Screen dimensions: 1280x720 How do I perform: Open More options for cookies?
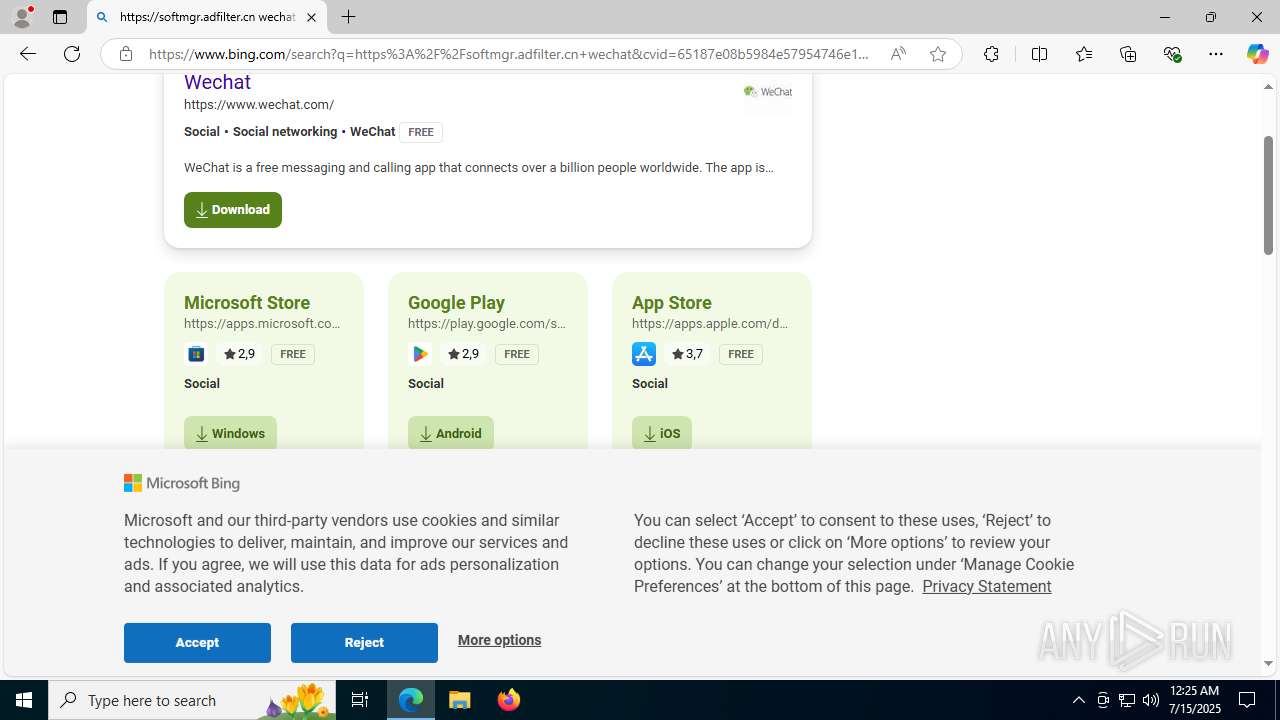click(499, 640)
